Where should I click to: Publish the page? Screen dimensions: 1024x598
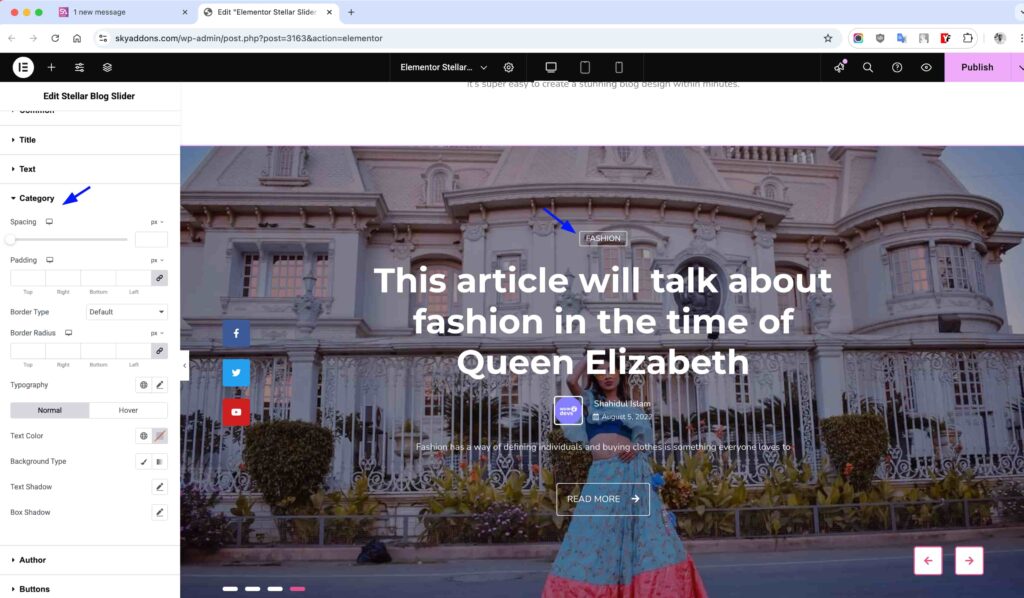click(x=977, y=67)
